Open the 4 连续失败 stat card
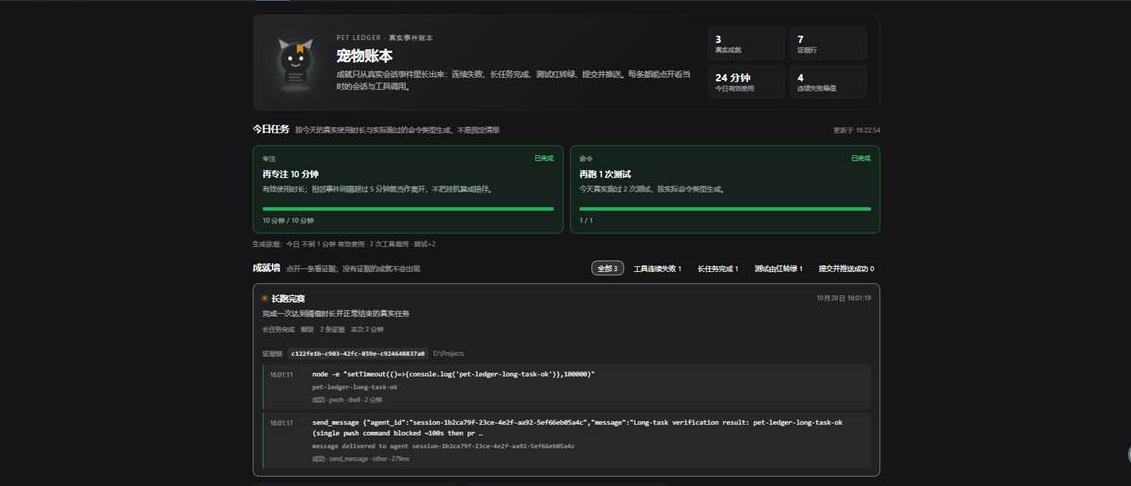The height and width of the screenshot is (486, 1131). 828,81
